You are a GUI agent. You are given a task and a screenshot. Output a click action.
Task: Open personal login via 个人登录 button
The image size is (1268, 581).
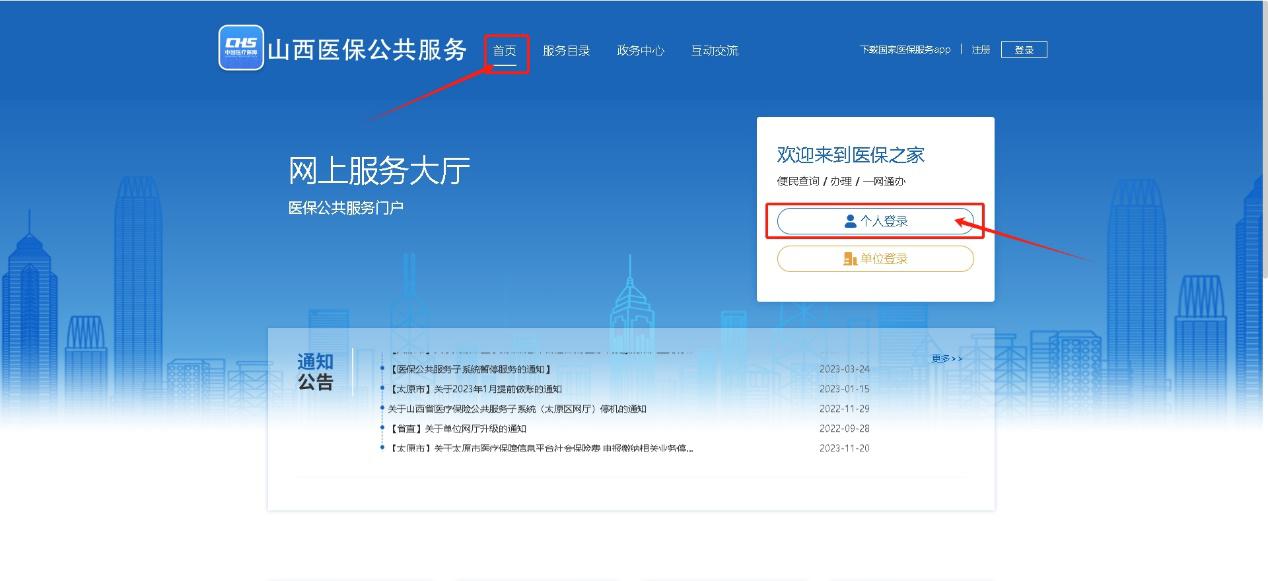pyautogui.click(x=875, y=221)
